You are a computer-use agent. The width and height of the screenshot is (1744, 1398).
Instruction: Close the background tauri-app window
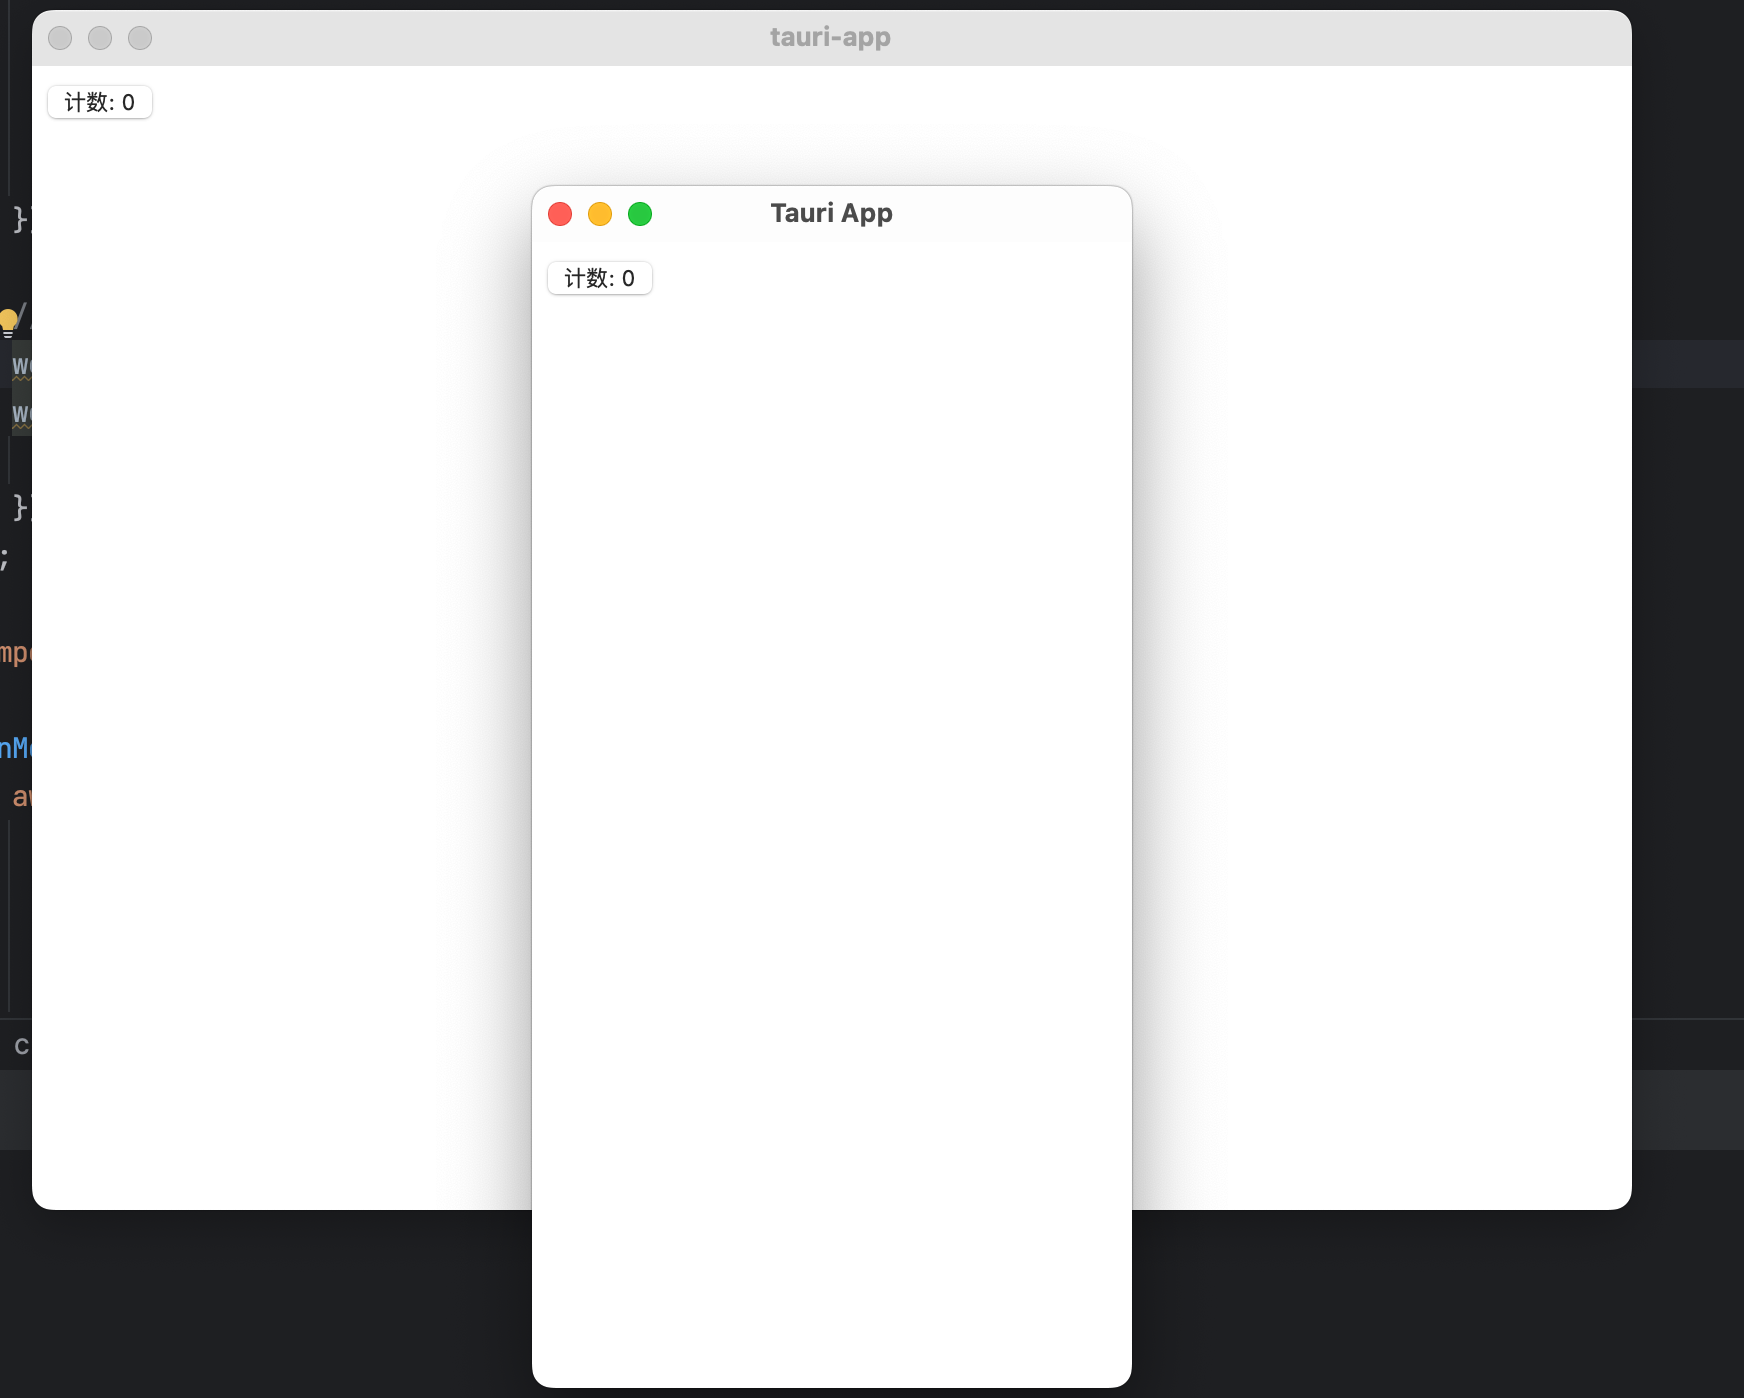(x=60, y=38)
